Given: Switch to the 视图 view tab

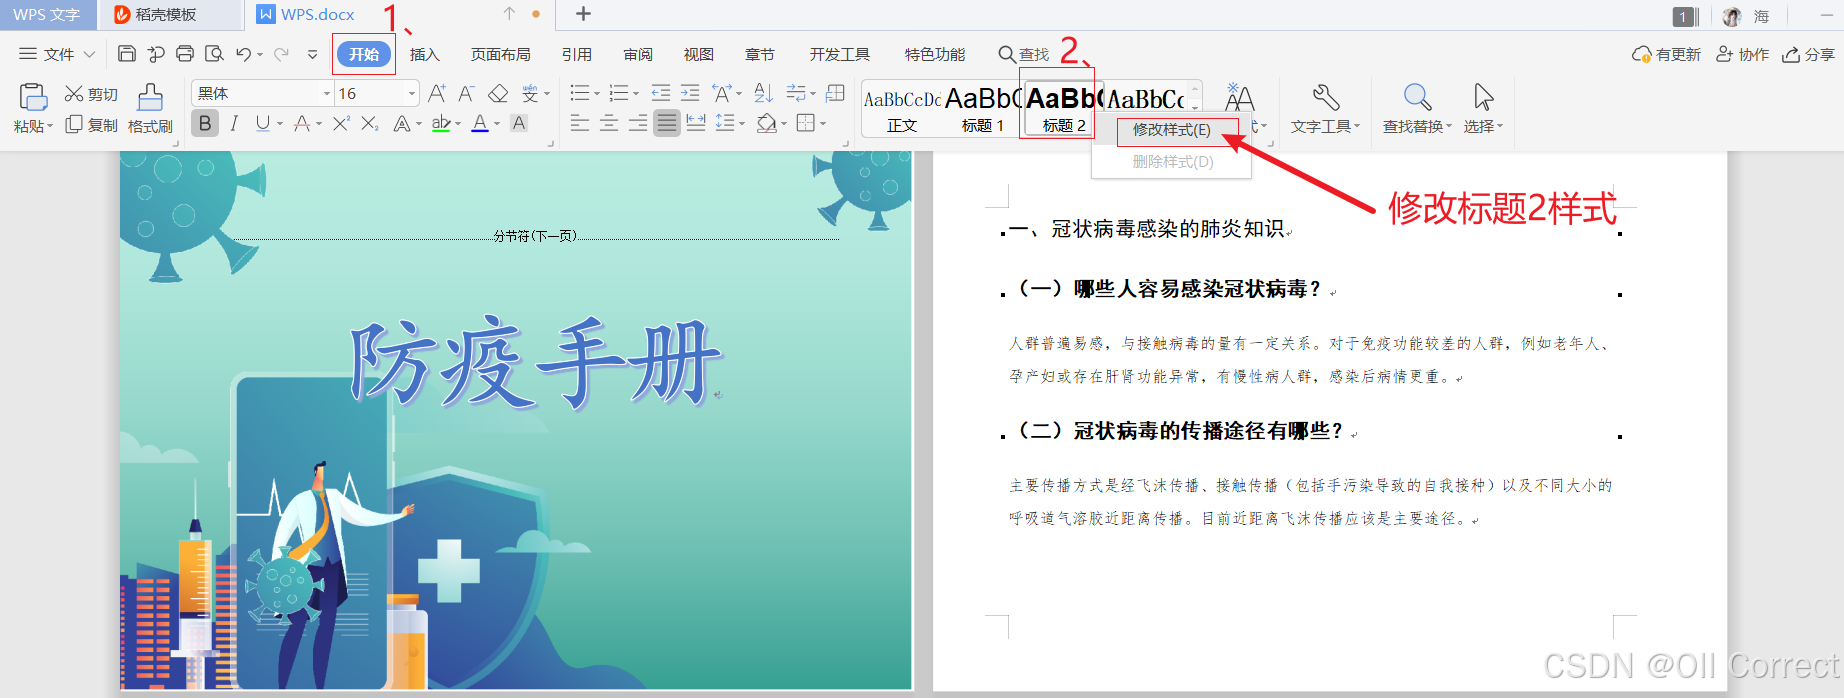Looking at the screenshot, I should pos(699,54).
